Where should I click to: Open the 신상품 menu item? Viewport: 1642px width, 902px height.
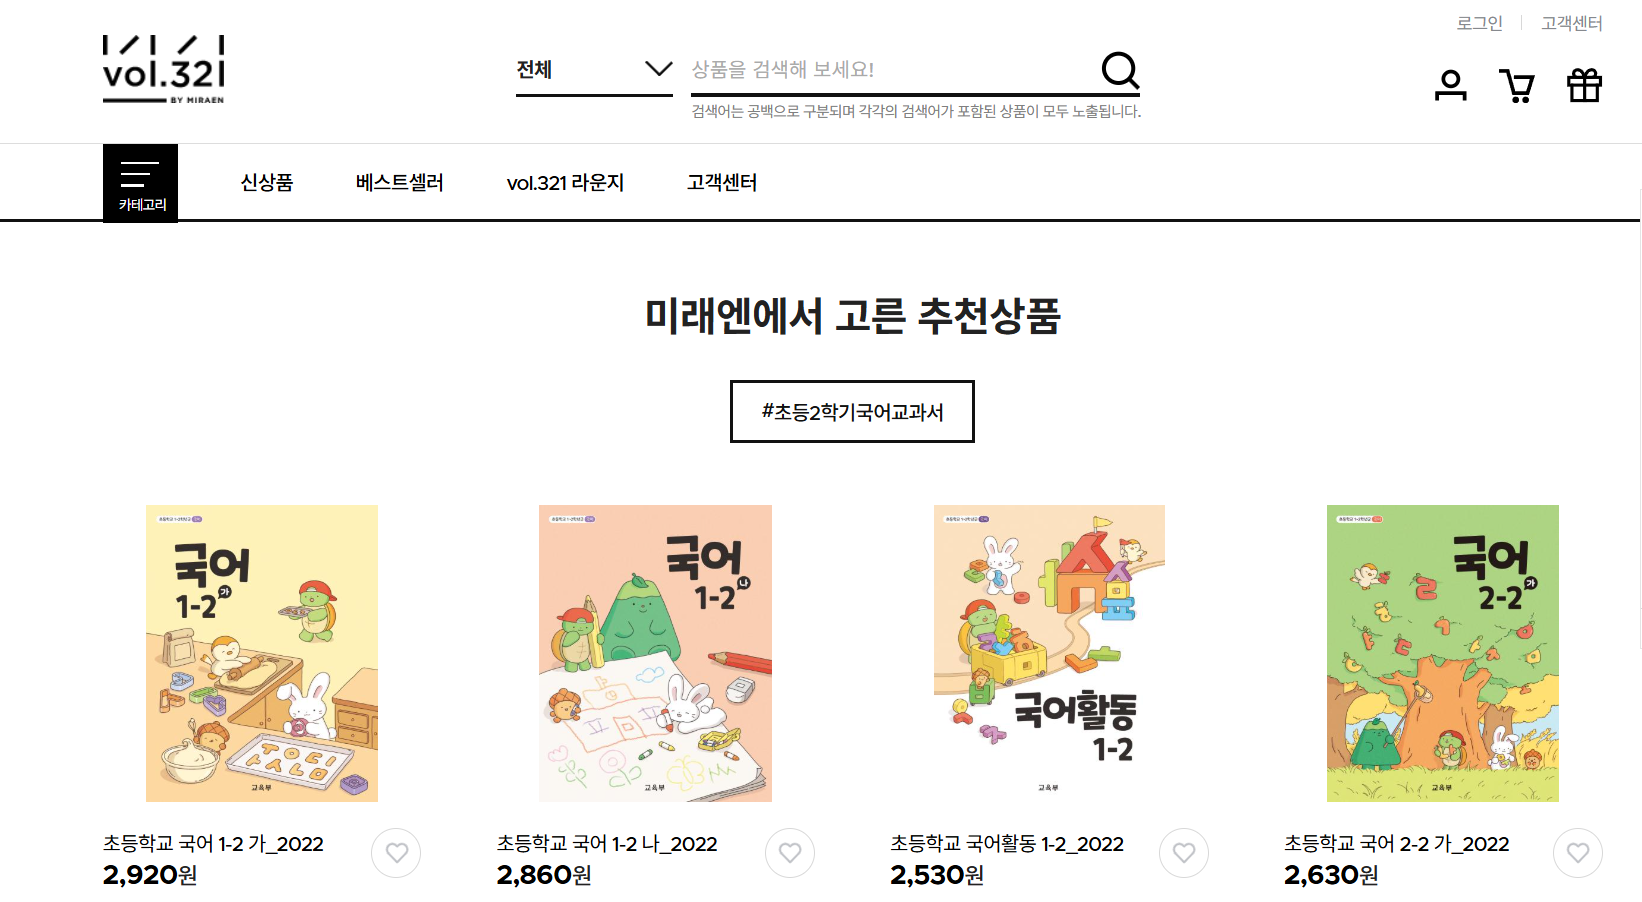pyautogui.click(x=267, y=183)
